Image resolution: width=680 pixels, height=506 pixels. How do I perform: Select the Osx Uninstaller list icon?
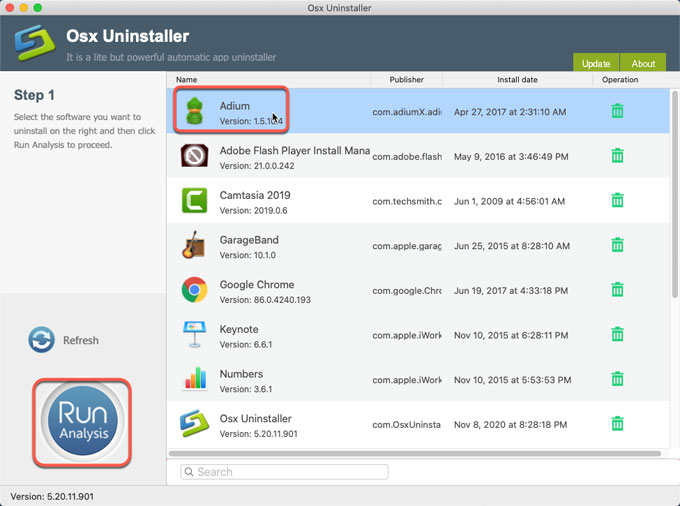pyautogui.click(x=194, y=424)
